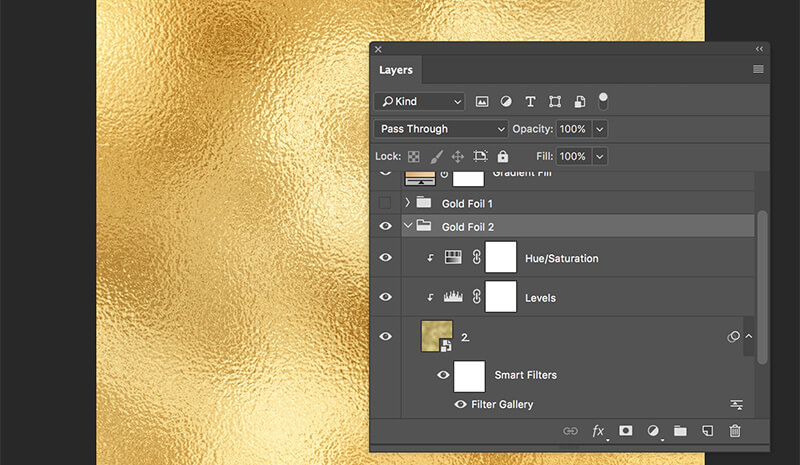Screen dimensions: 800x465
Task: Click the Lock all padlock icon
Action: pos(503,157)
